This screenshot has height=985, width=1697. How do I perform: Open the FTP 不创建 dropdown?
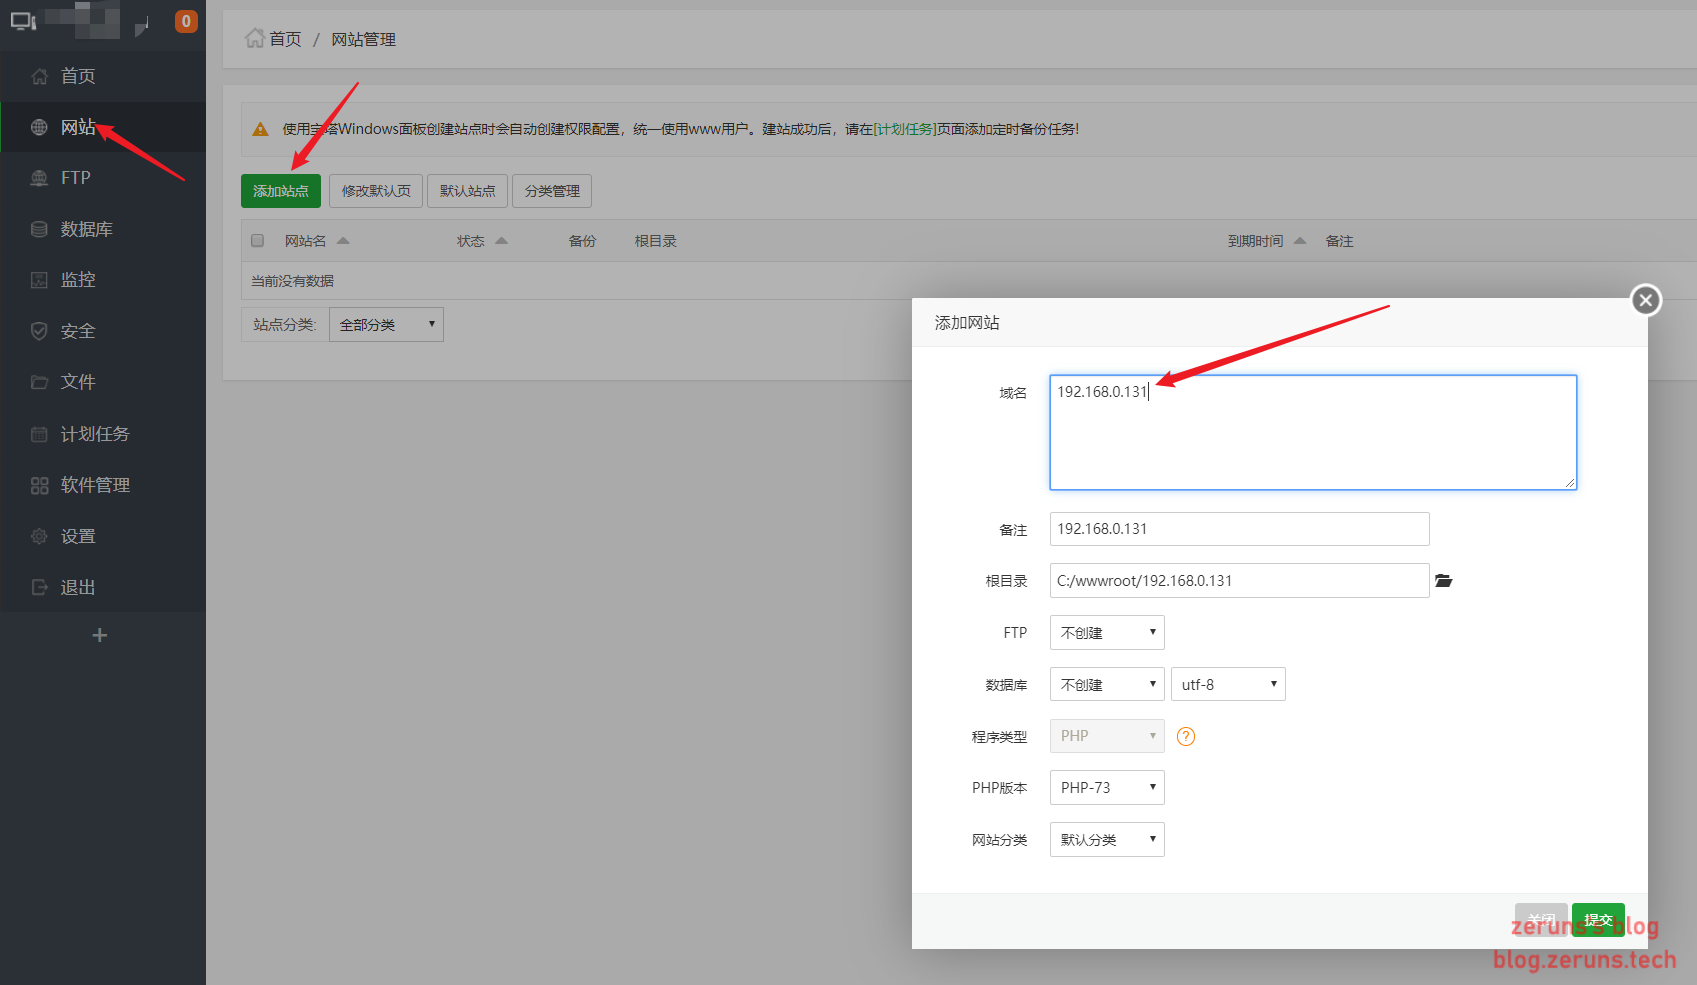[x=1106, y=632]
